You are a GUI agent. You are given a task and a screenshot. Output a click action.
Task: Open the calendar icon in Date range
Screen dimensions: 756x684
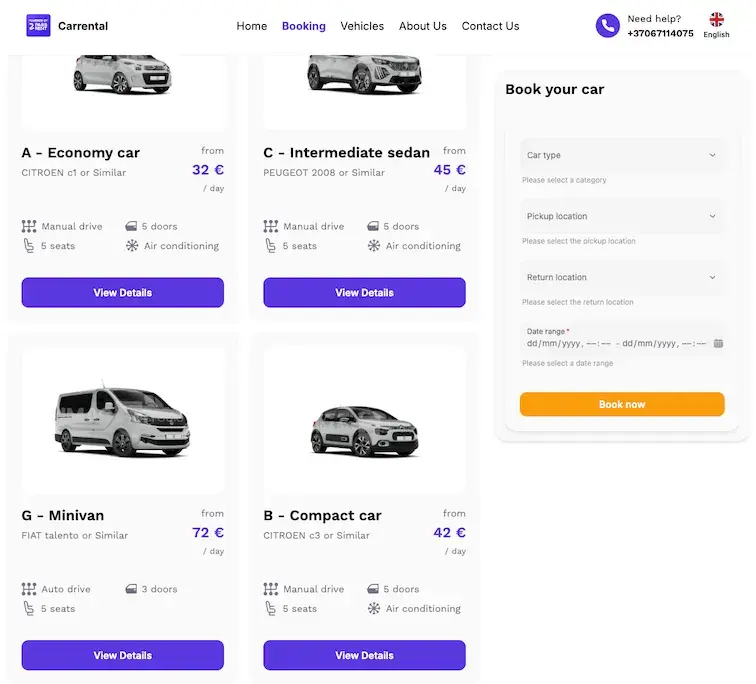718,343
